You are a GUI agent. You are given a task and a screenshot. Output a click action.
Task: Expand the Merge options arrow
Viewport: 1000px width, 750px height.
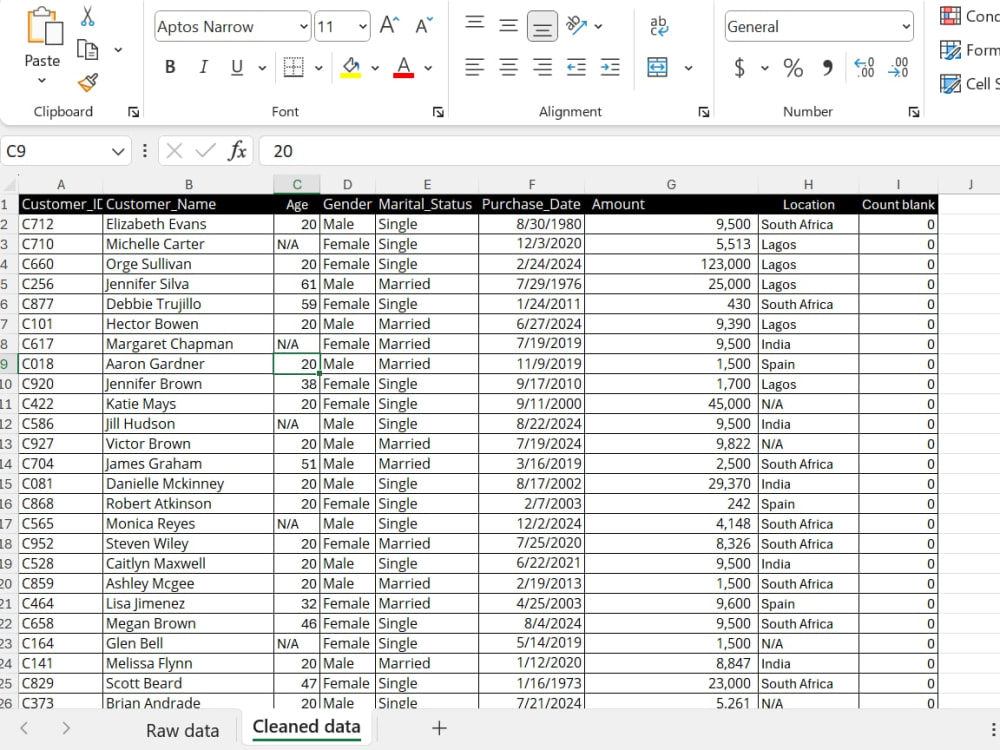click(688, 68)
